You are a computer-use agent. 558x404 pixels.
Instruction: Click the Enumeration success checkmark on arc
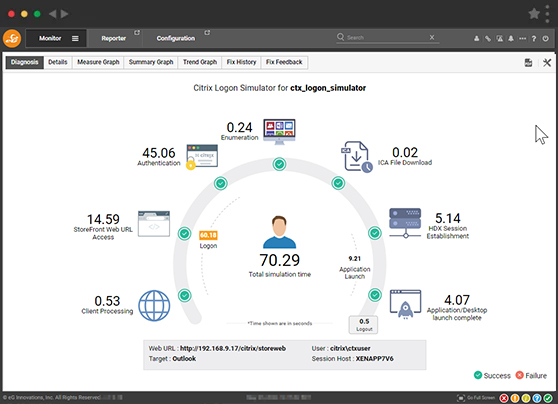coord(279,164)
